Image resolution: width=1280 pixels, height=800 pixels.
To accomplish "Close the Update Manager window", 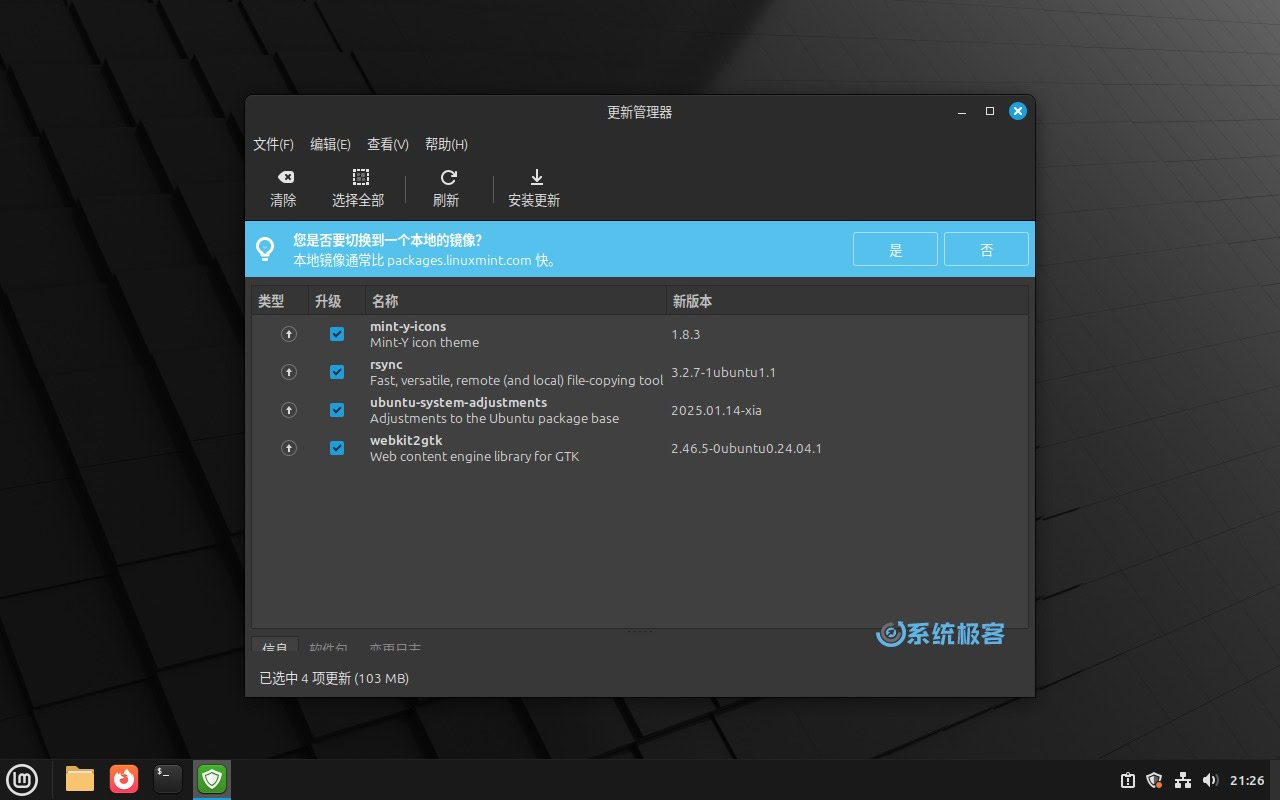I will coord(1018,111).
